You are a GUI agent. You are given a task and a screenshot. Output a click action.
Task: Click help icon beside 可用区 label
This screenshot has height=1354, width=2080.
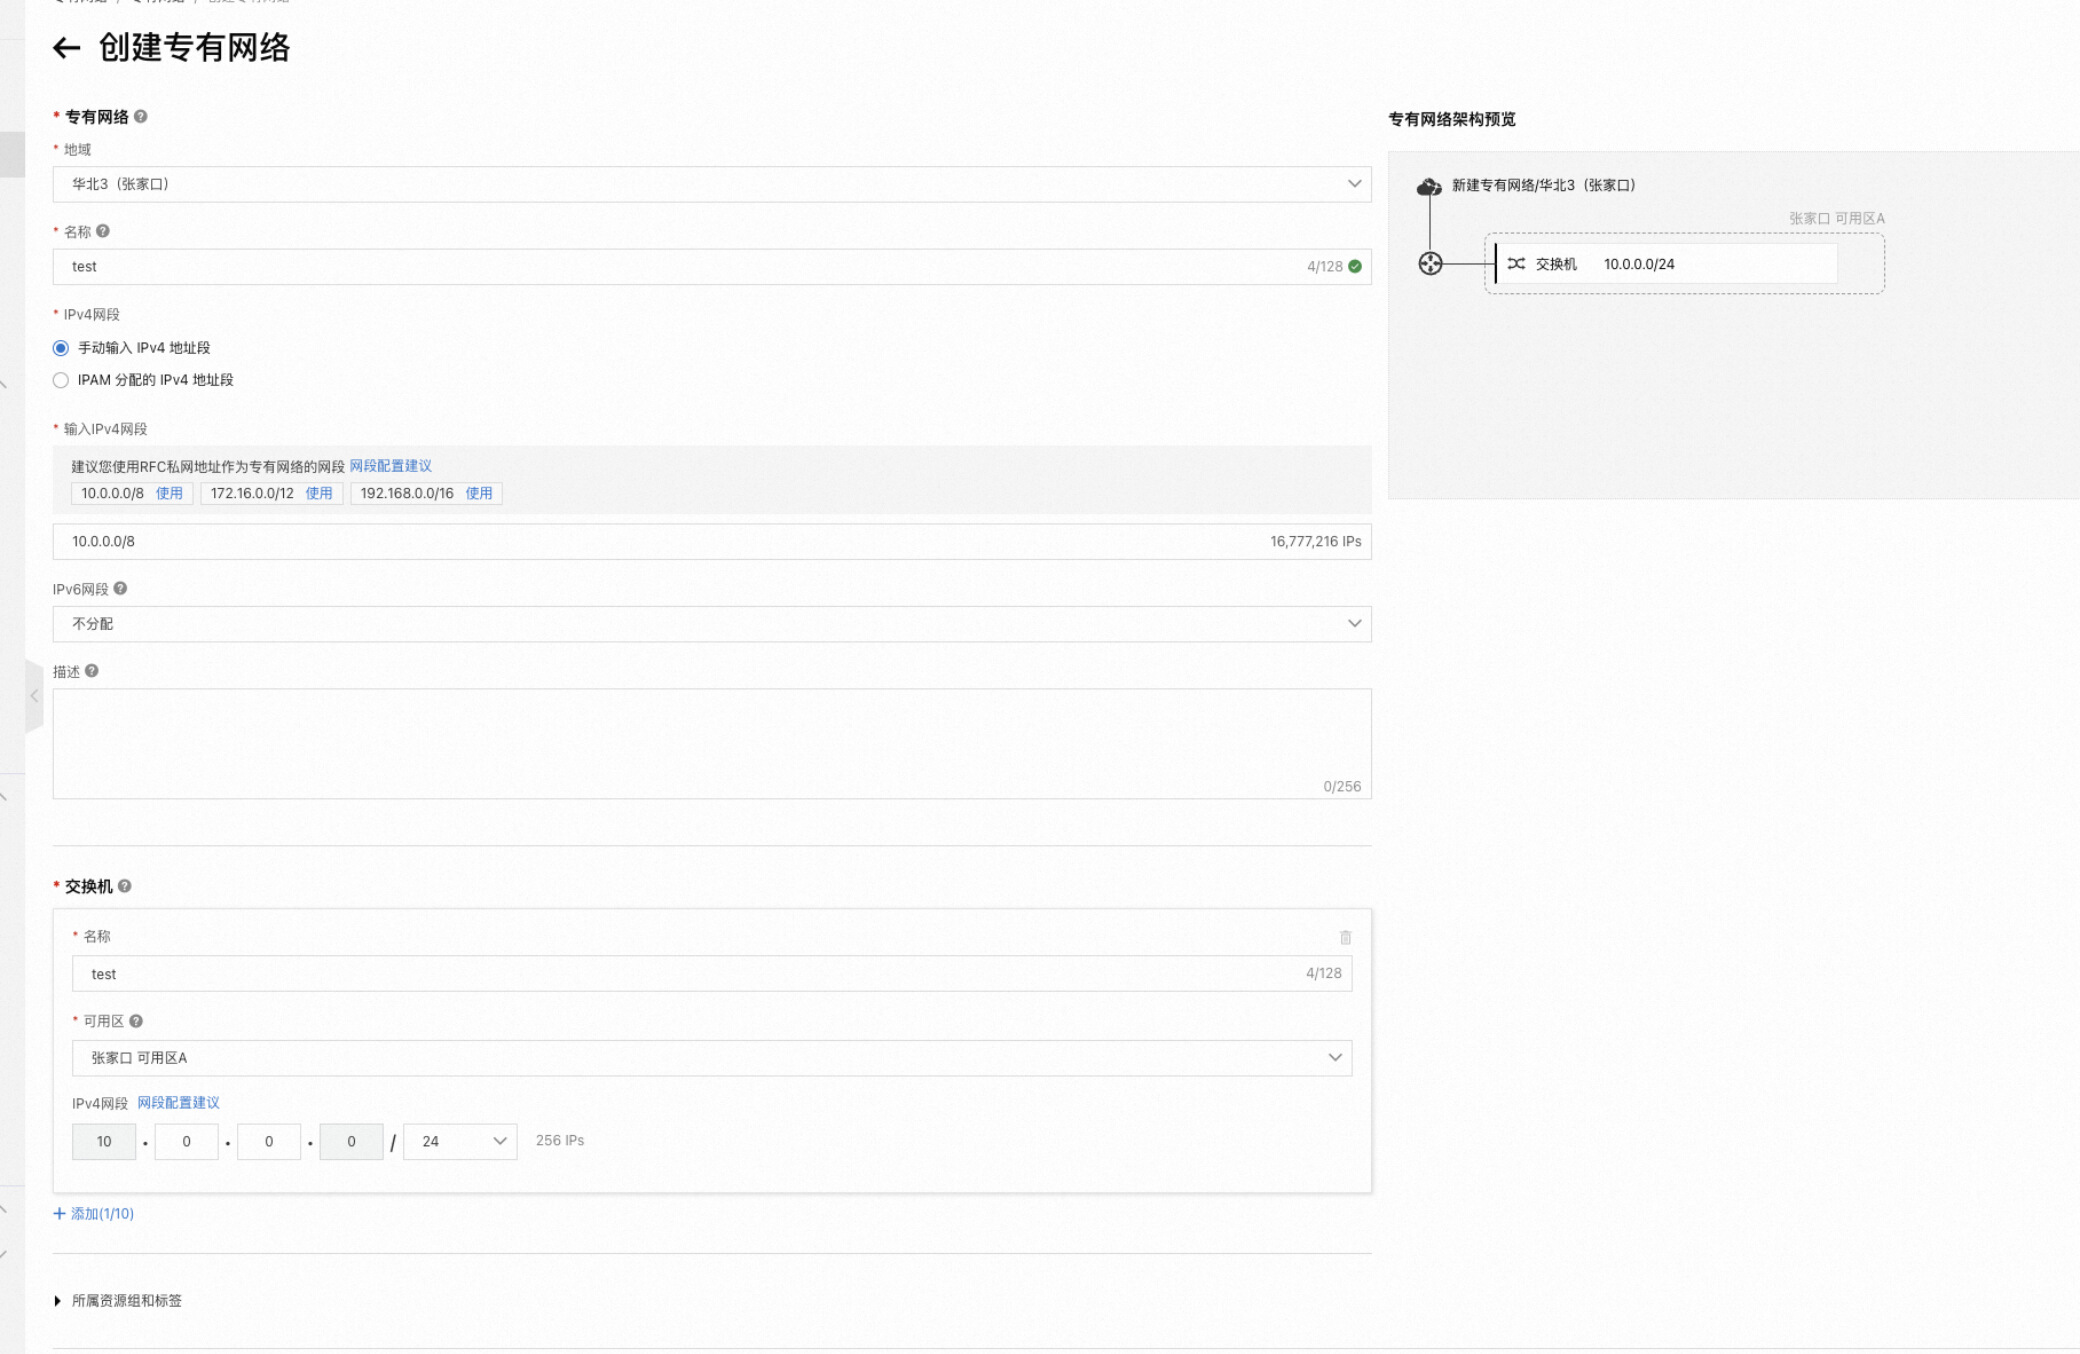pos(137,1021)
